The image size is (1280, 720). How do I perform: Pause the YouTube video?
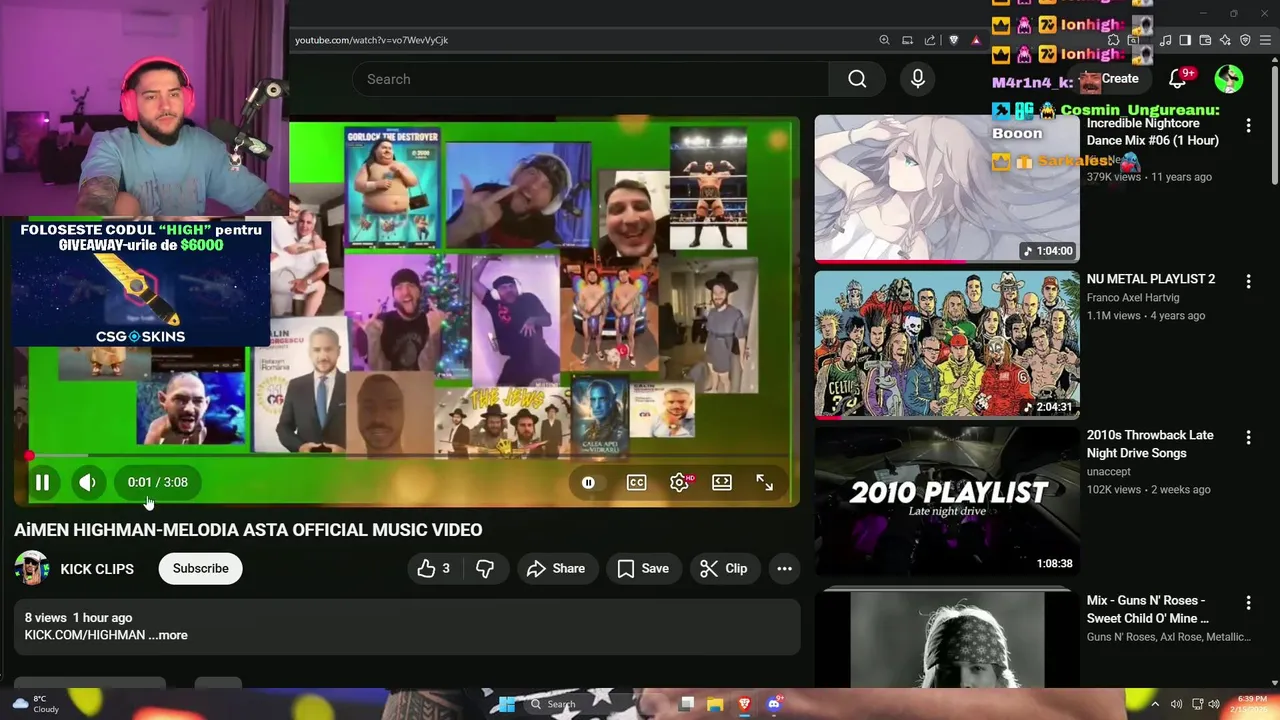(x=42, y=483)
